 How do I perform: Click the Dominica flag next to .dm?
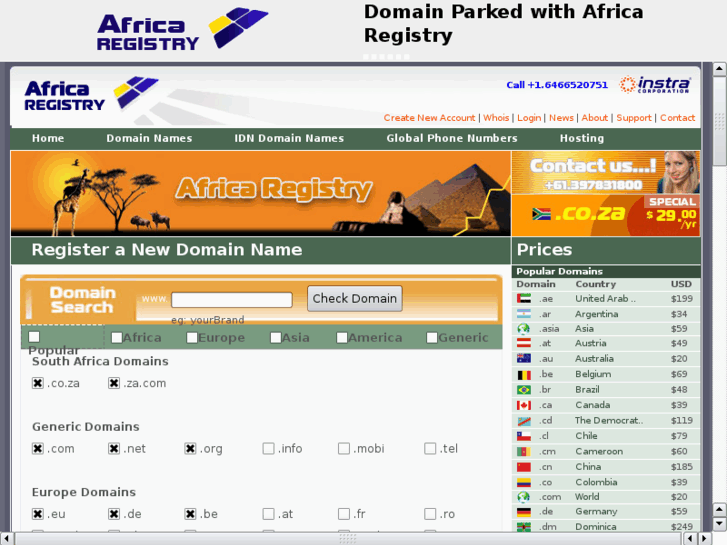(524, 526)
